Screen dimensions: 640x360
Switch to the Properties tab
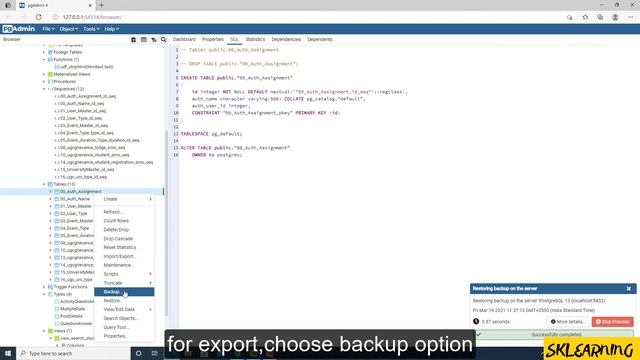pos(213,40)
